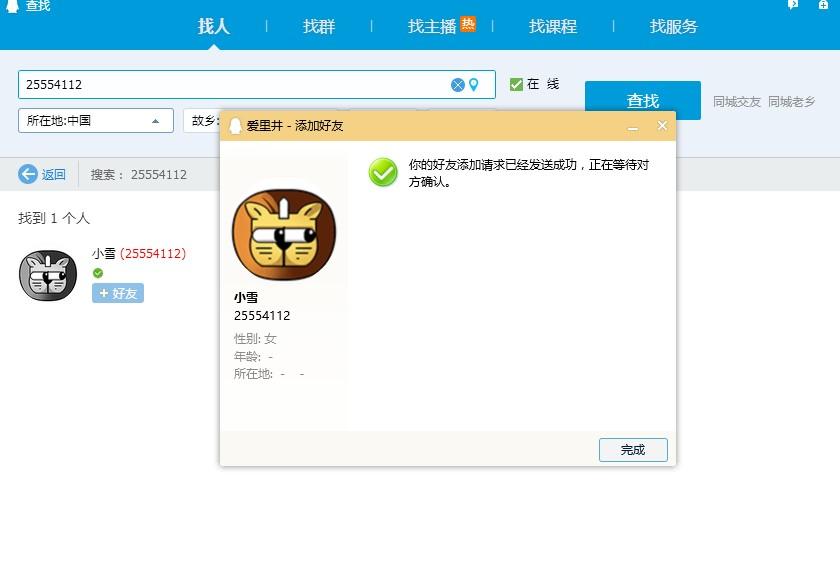Click the 搜索： 25554112 breadcrumb text
The width and height of the screenshot is (840, 567).
pos(139,174)
